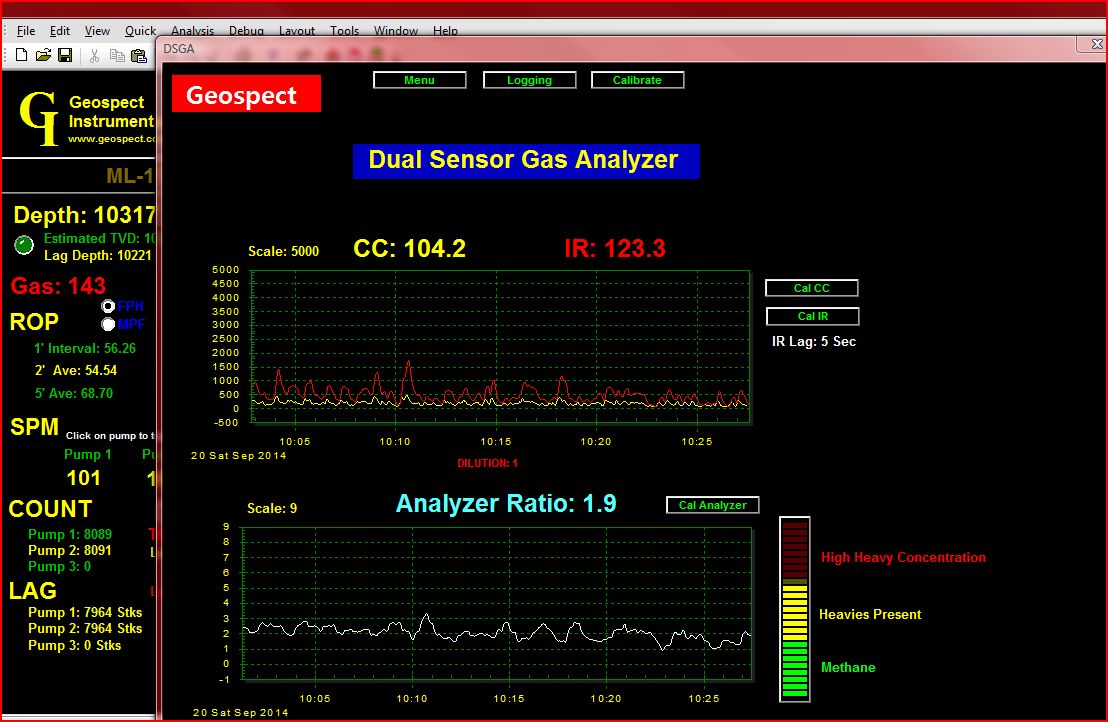The width and height of the screenshot is (1108, 722).
Task: Click the Save floppy disk icon
Action: pos(65,55)
